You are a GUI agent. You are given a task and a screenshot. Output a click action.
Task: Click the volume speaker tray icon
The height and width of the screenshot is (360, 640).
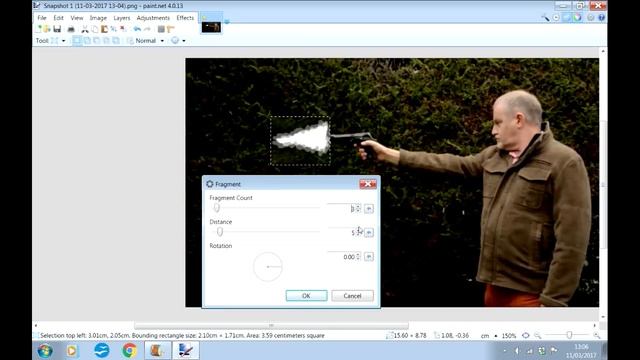pyautogui.click(x=517, y=351)
